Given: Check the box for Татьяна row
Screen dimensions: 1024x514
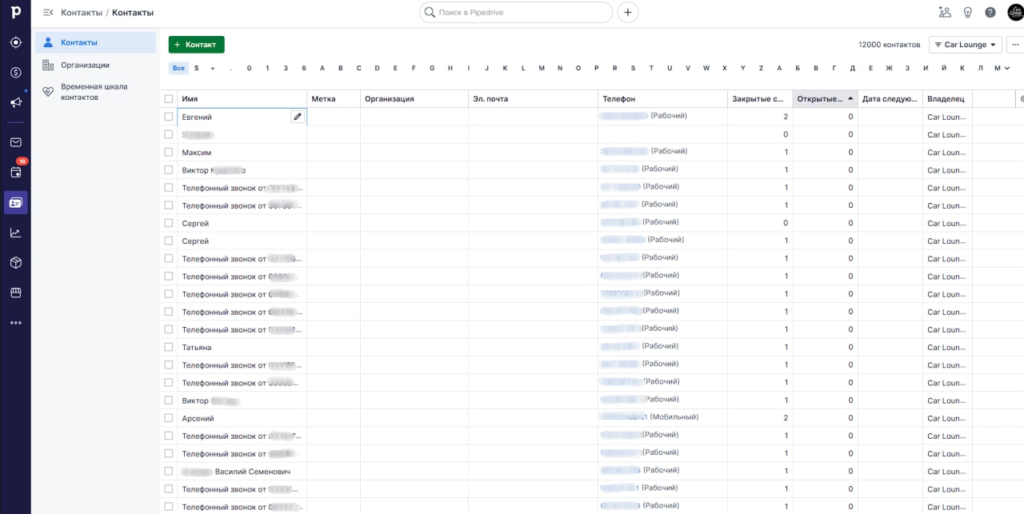Looking at the screenshot, I should pos(168,347).
